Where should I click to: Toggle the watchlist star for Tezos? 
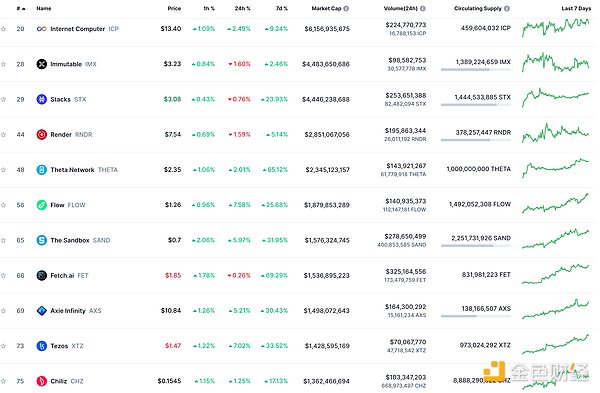pyautogui.click(x=3, y=346)
